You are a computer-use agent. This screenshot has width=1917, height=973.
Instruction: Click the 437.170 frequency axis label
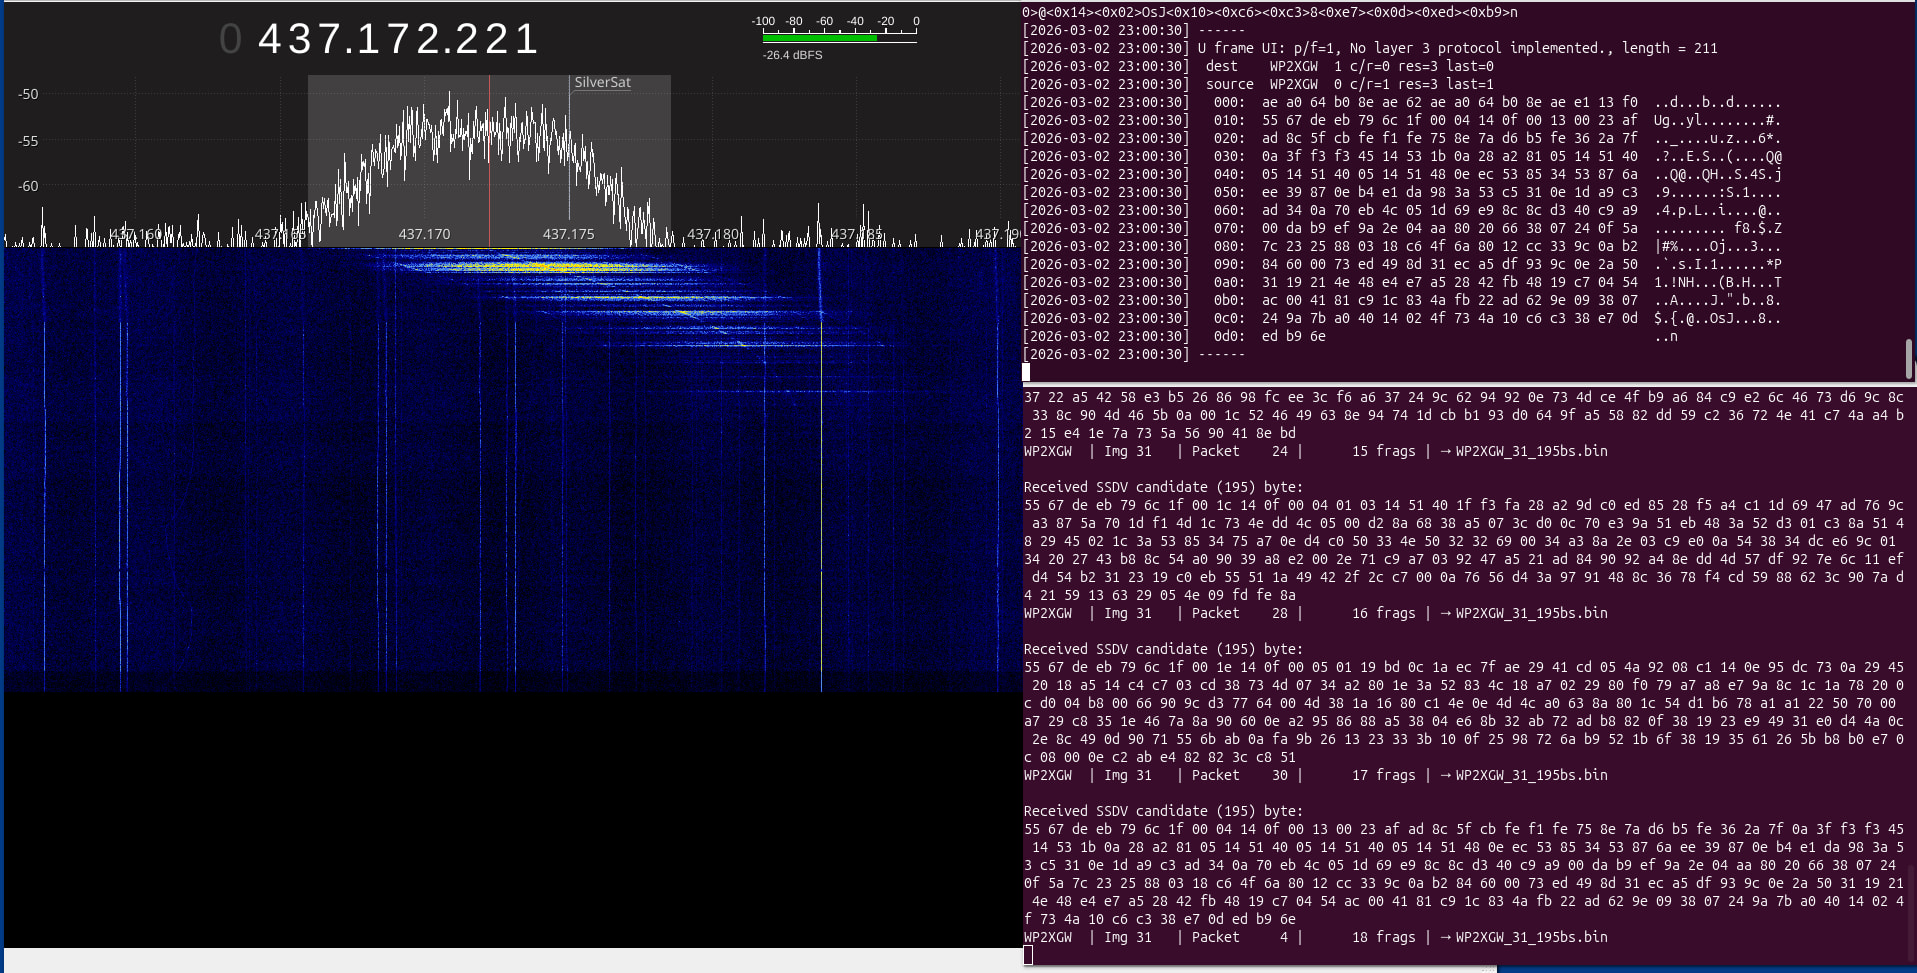[x=424, y=234]
